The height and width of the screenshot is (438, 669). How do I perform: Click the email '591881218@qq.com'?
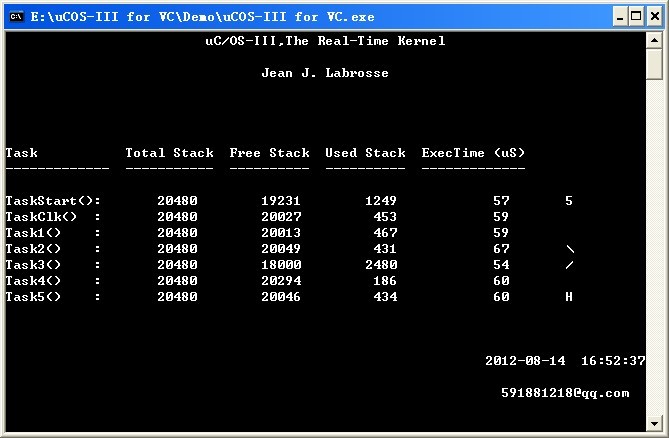(565, 393)
